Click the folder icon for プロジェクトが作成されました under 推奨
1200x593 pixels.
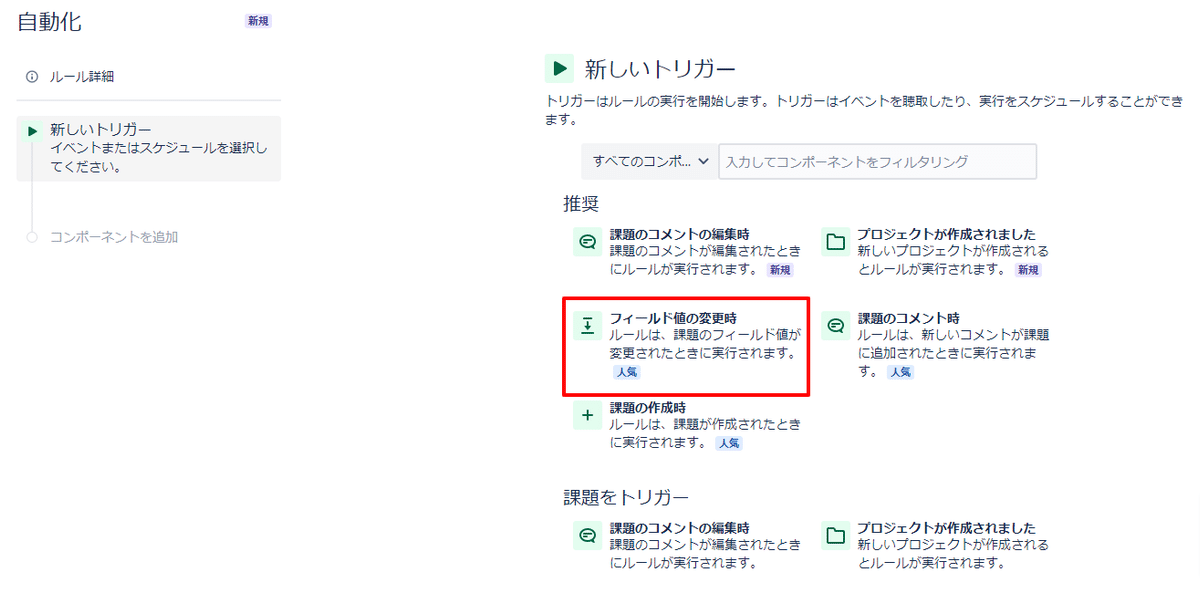coord(834,242)
